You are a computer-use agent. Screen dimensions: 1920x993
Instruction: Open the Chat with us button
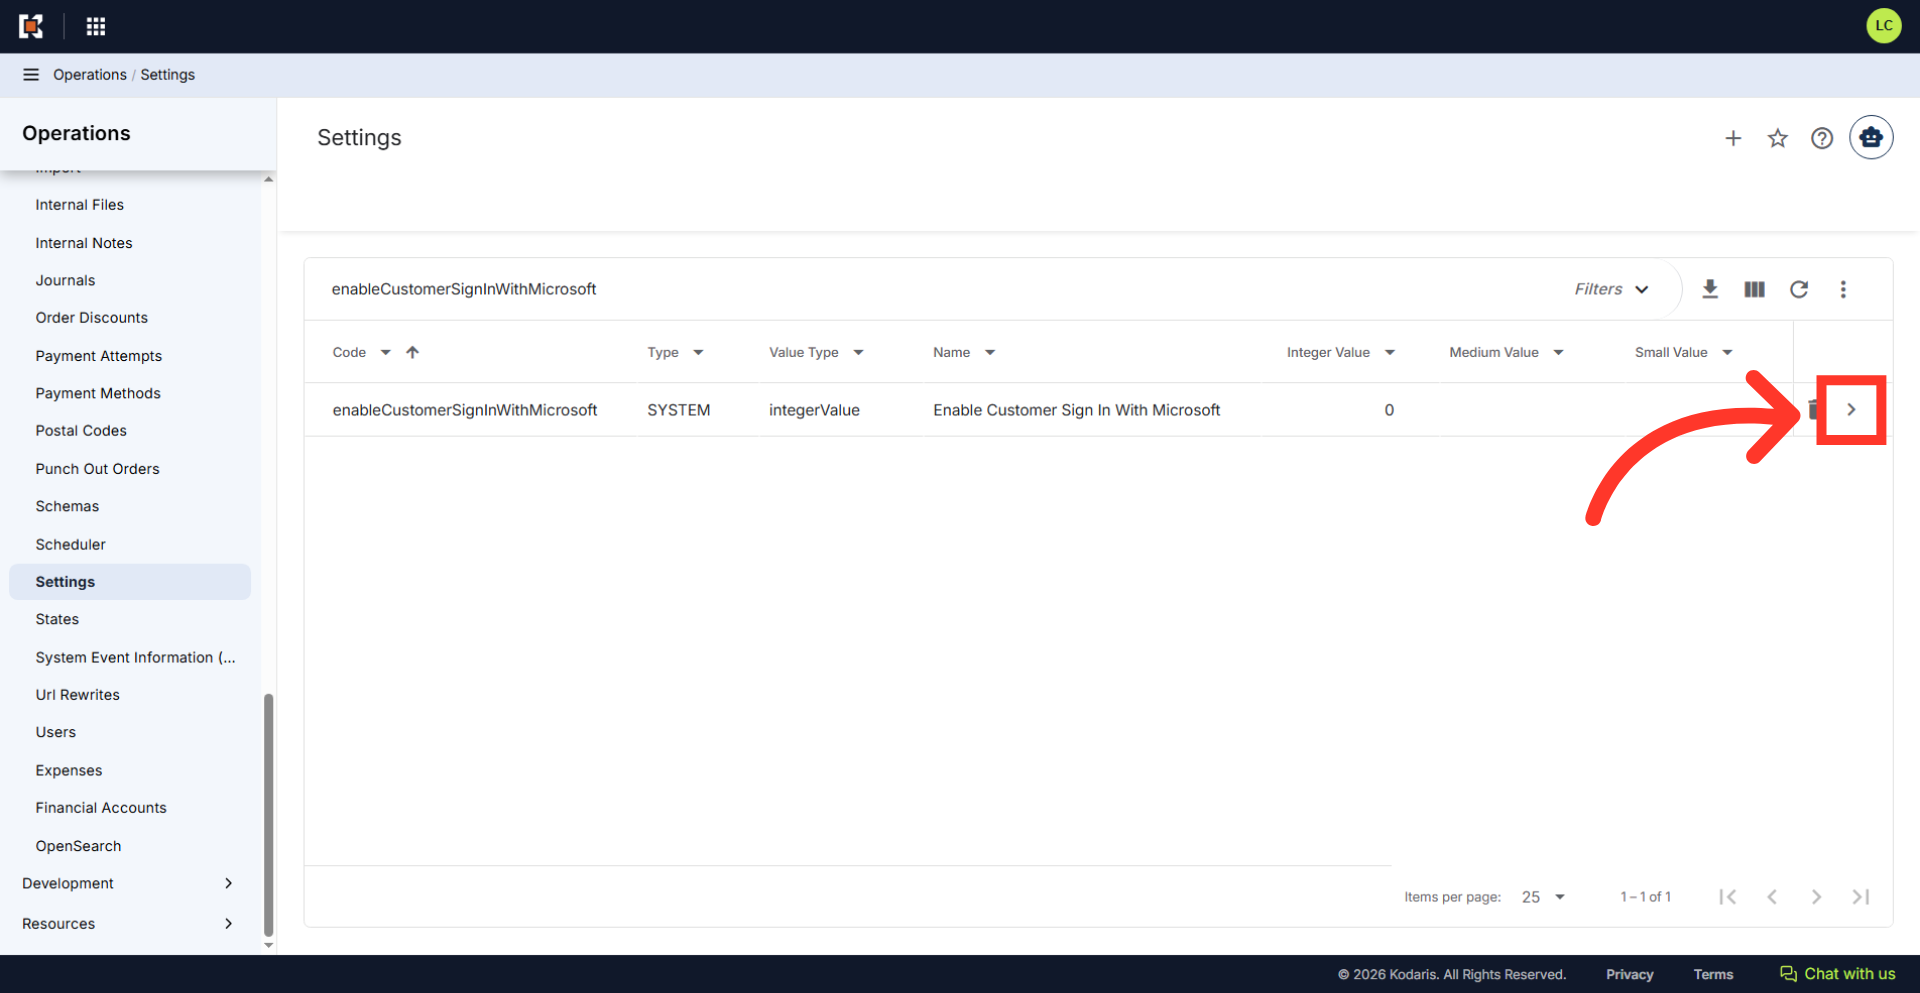pyautogui.click(x=1837, y=974)
